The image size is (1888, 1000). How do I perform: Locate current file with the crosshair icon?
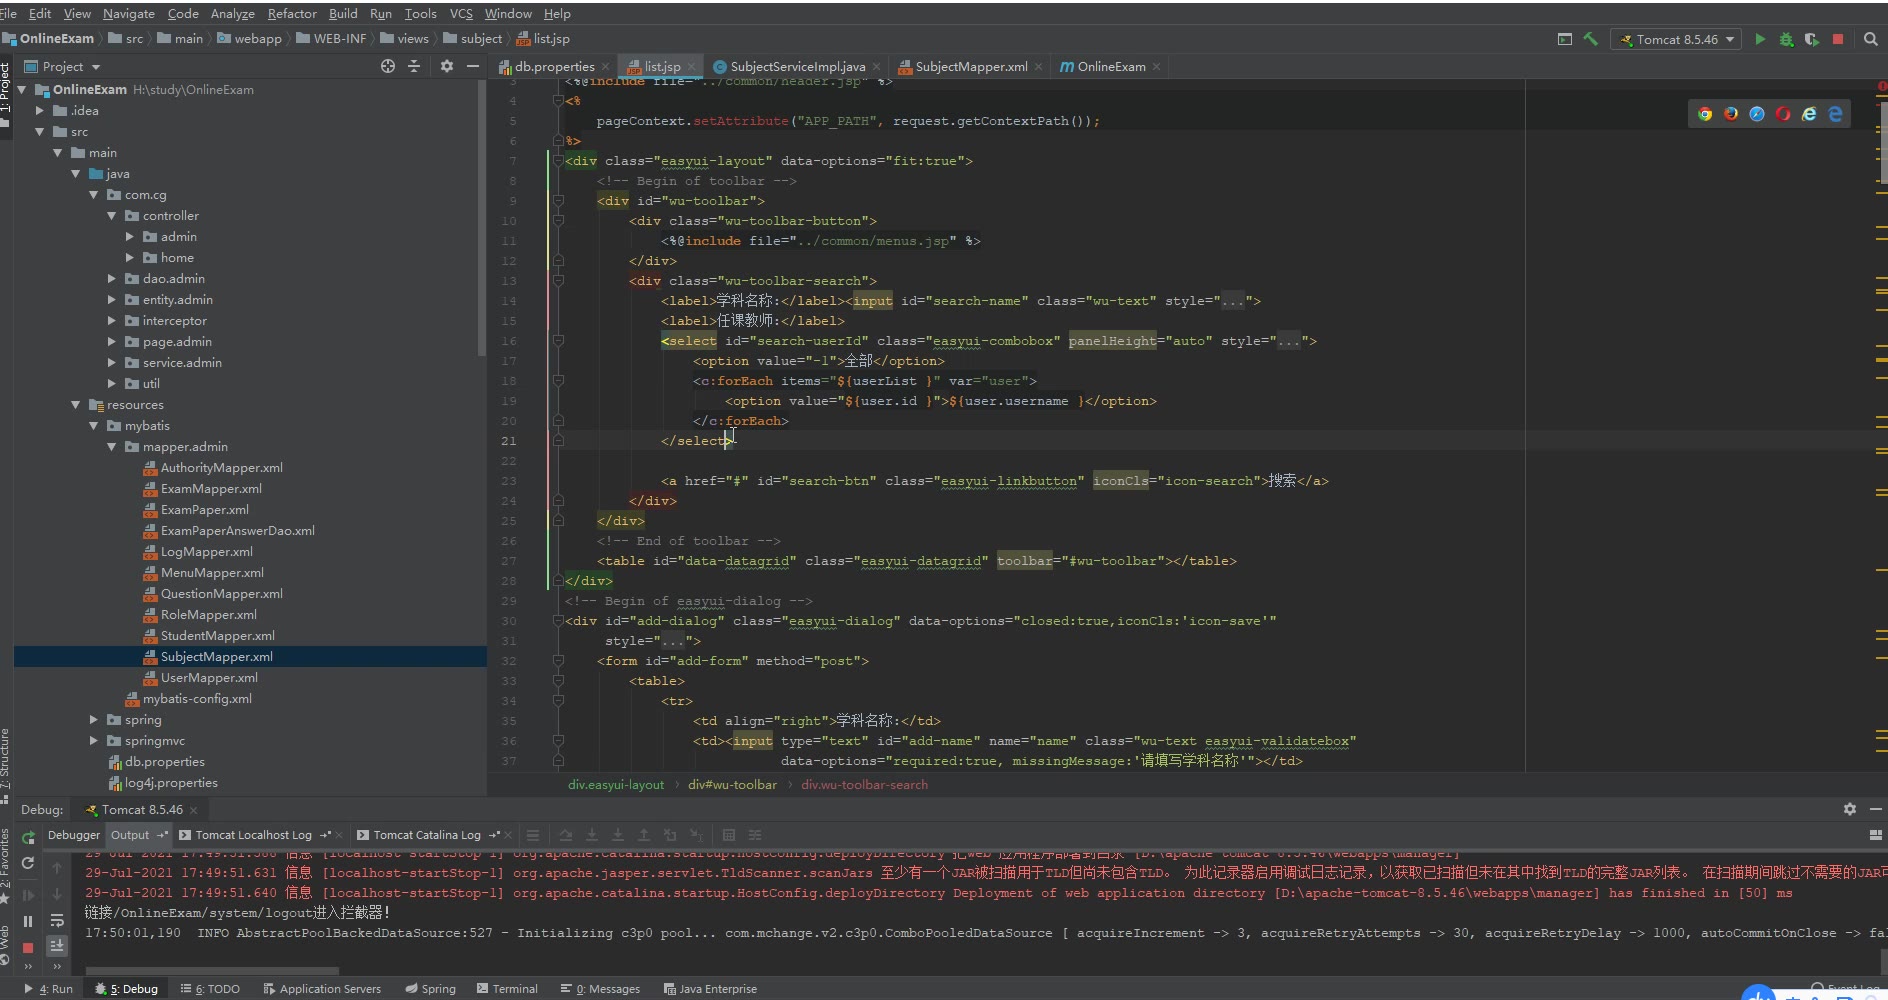coord(388,66)
